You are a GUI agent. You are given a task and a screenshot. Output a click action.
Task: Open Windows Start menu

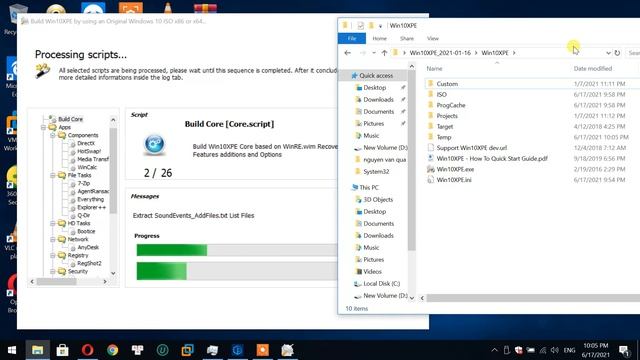[x=12, y=350]
